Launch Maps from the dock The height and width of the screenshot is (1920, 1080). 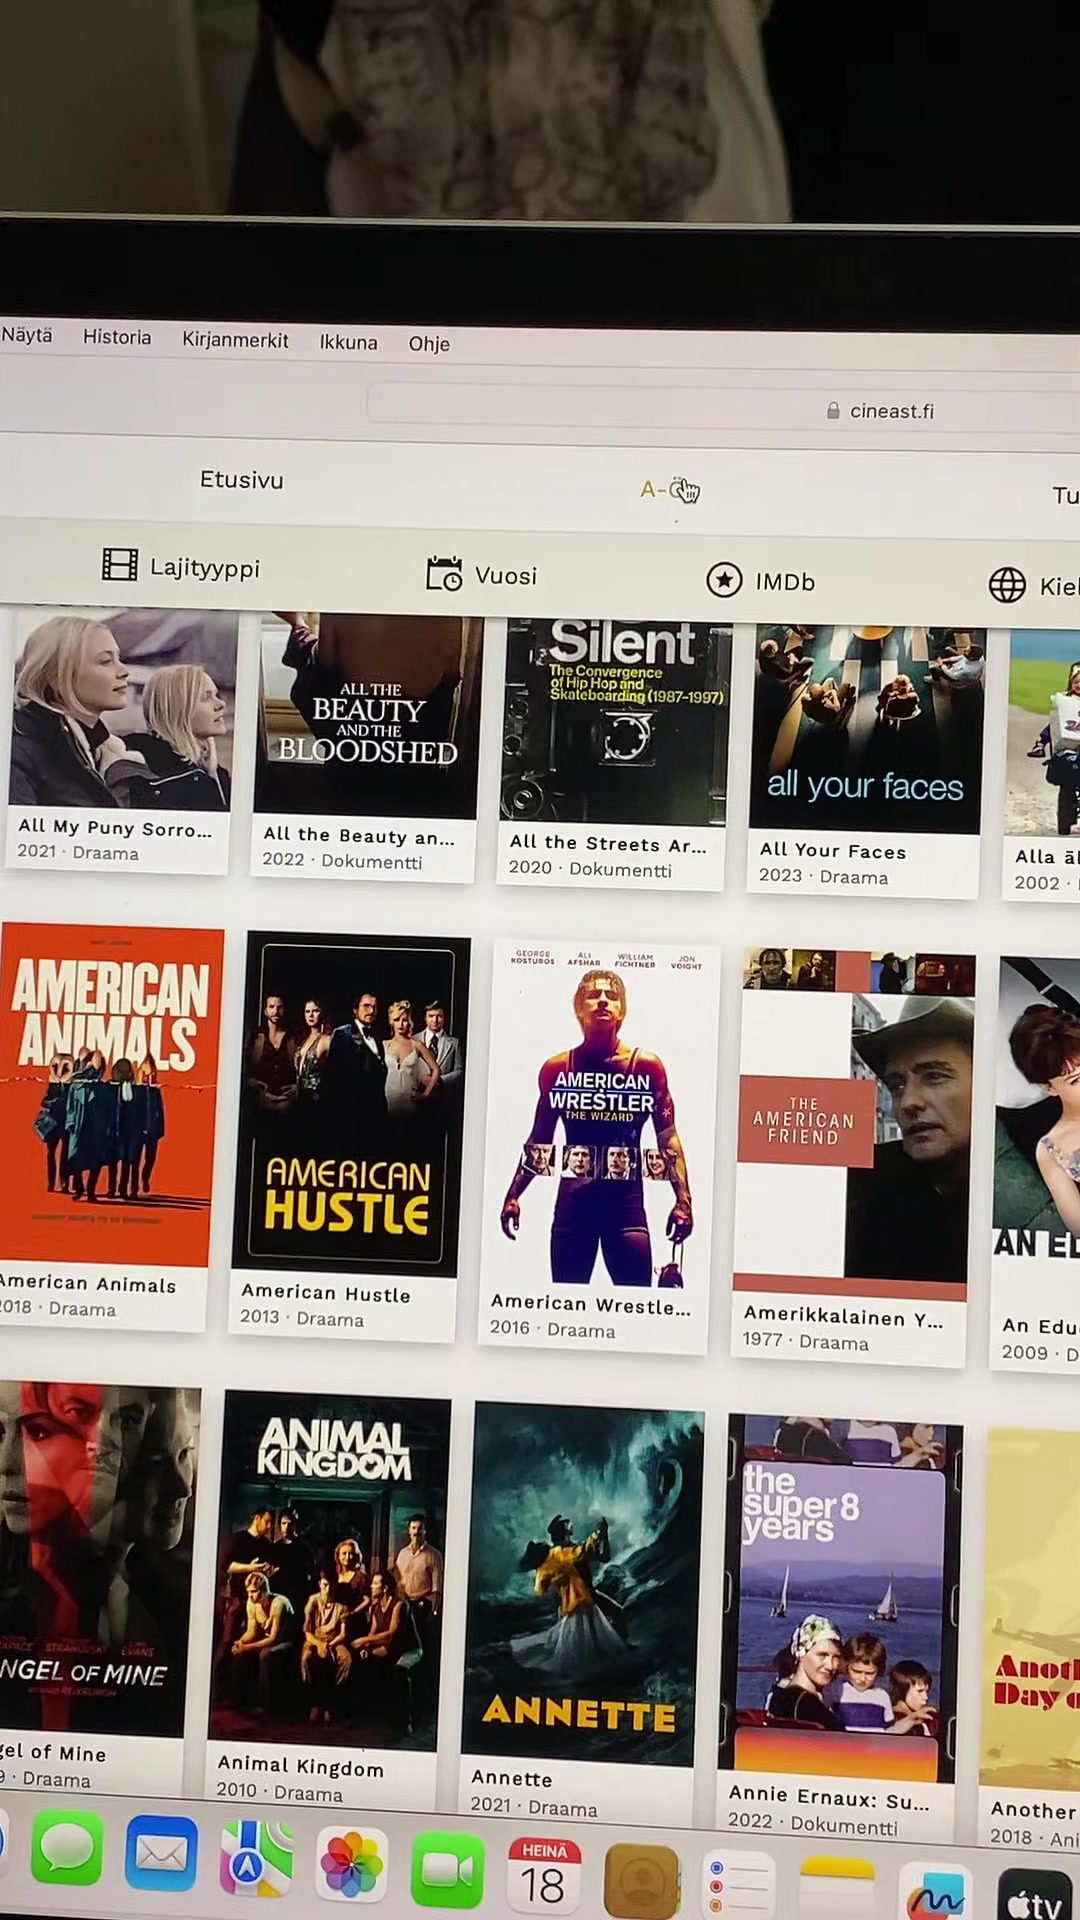256,1858
